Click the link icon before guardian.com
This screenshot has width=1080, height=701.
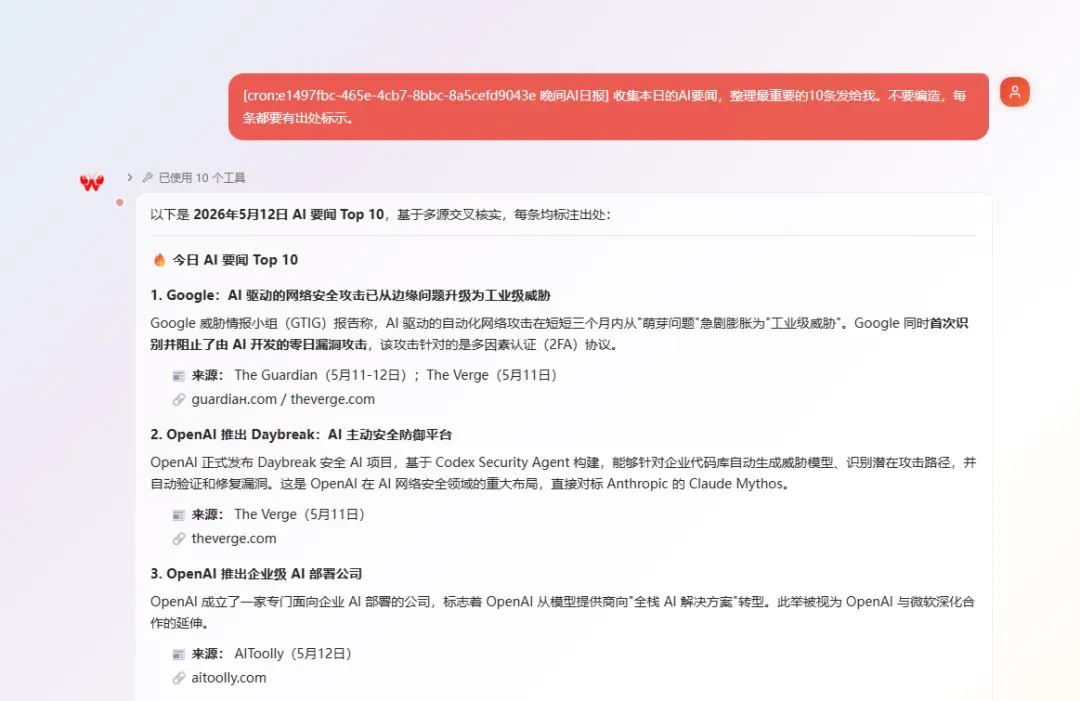click(178, 399)
